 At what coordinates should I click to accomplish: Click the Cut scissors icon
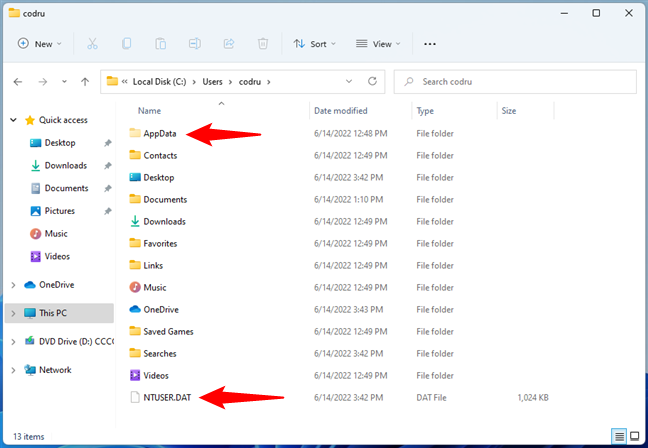(x=92, y=43)
